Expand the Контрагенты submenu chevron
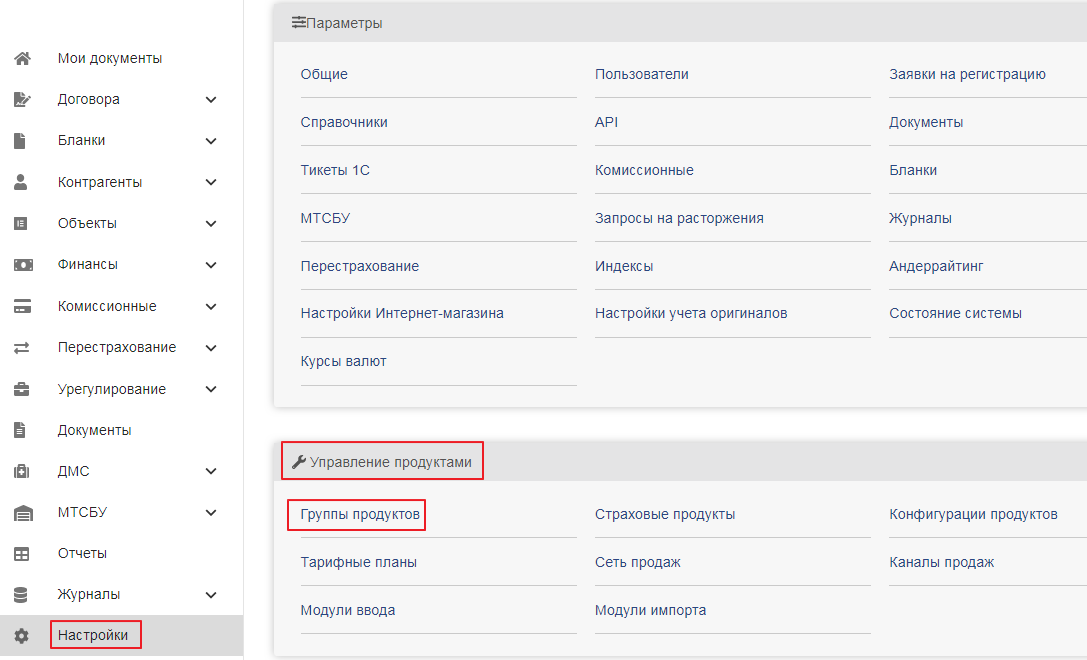The width and height of the screenshot is (1087, 660). (211, 182)
